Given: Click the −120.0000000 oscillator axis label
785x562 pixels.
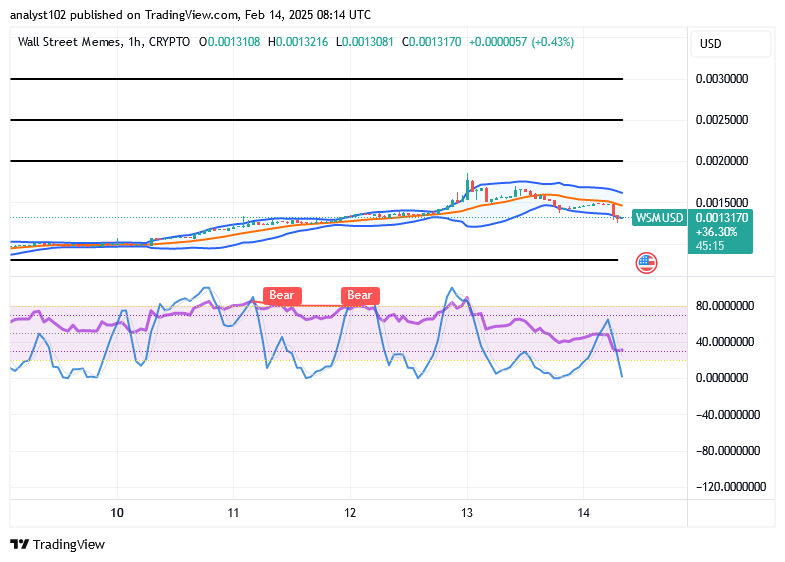Looking at the screenshot, I should [x=731, y=487].
